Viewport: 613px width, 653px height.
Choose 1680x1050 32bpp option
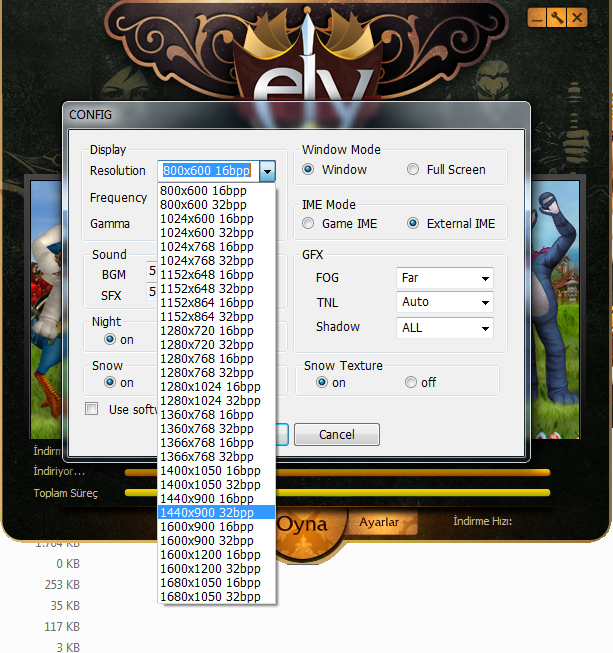coord(217,597)
